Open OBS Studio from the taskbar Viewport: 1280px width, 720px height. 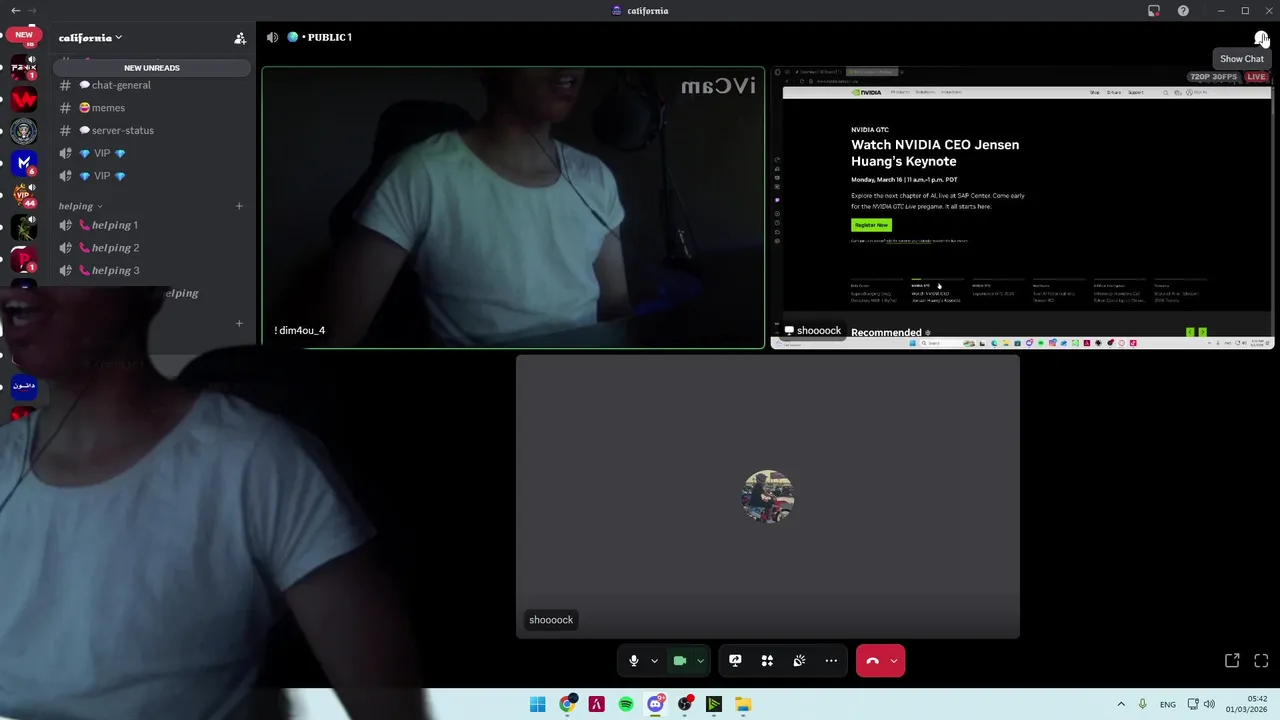[x=685, y=704]
